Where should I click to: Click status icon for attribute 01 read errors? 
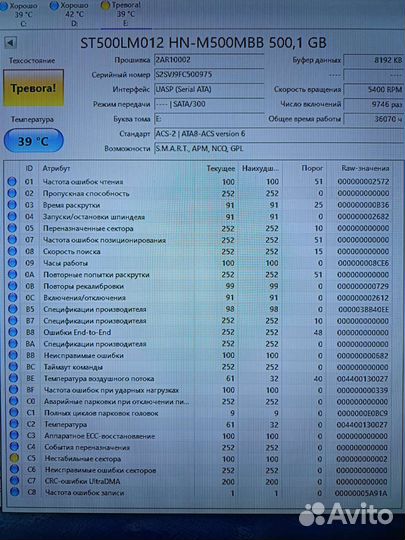coord(12,181)
